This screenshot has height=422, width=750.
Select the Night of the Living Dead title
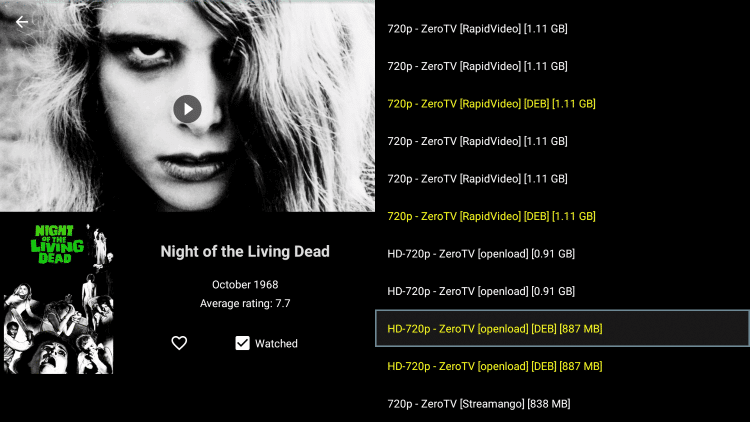245,252
